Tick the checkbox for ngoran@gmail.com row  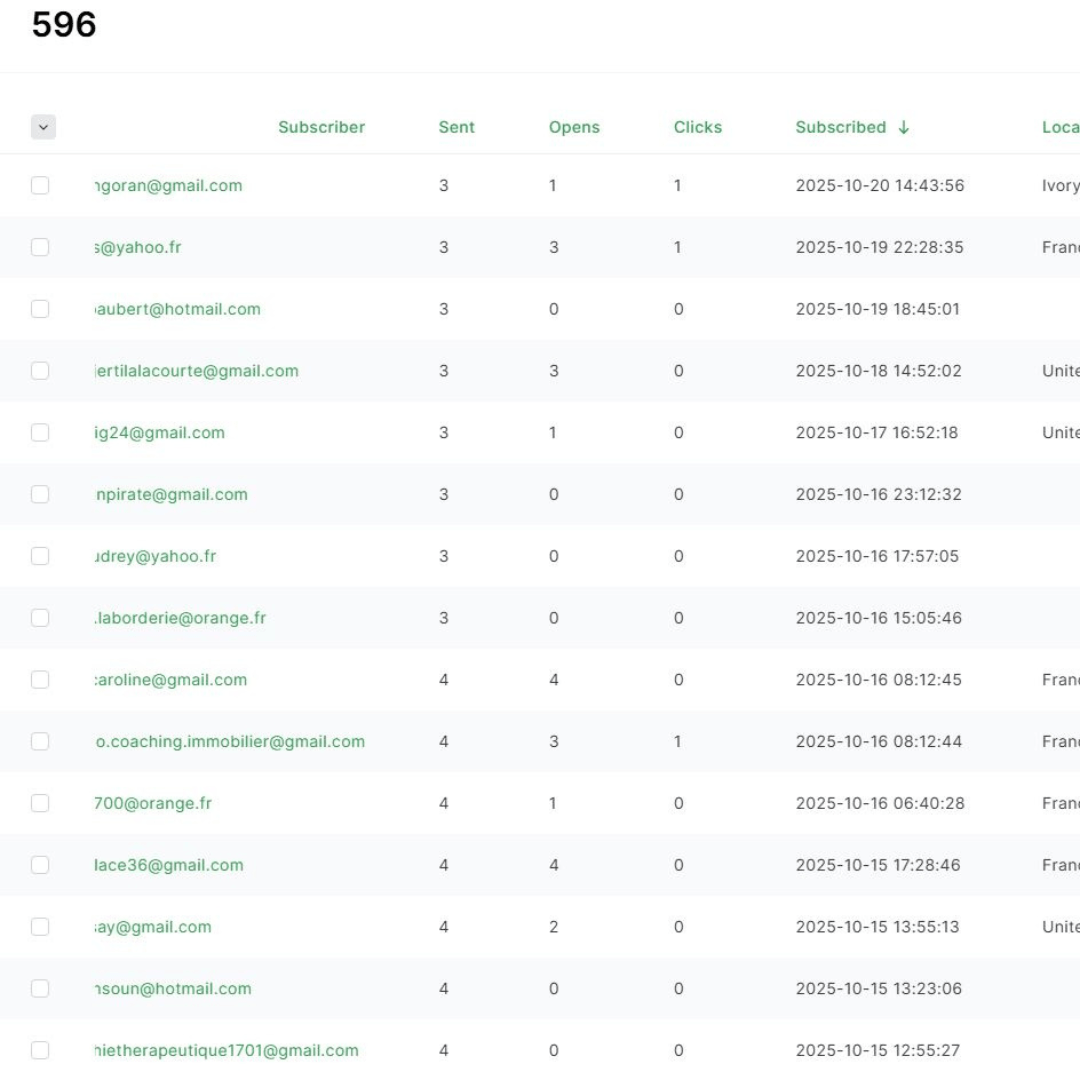coord(40,185)
